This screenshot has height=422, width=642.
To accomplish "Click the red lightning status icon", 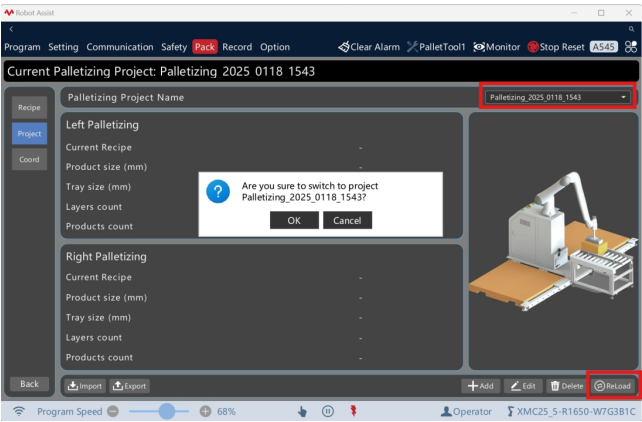I will point(353,411).
